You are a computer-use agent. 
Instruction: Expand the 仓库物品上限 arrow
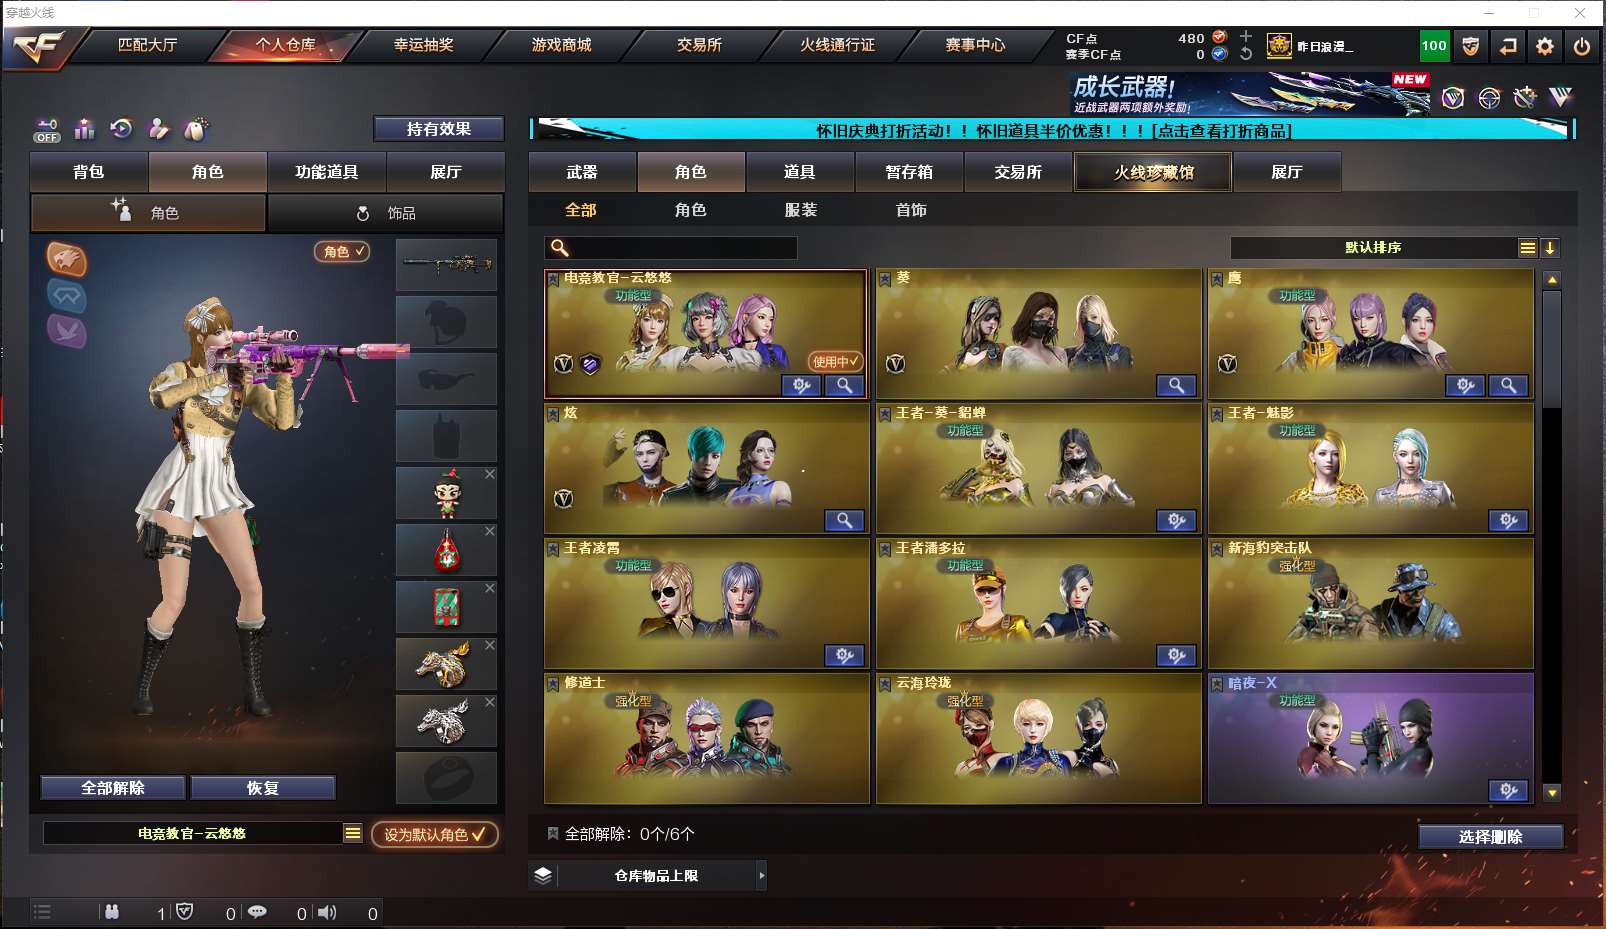(761, 876)
